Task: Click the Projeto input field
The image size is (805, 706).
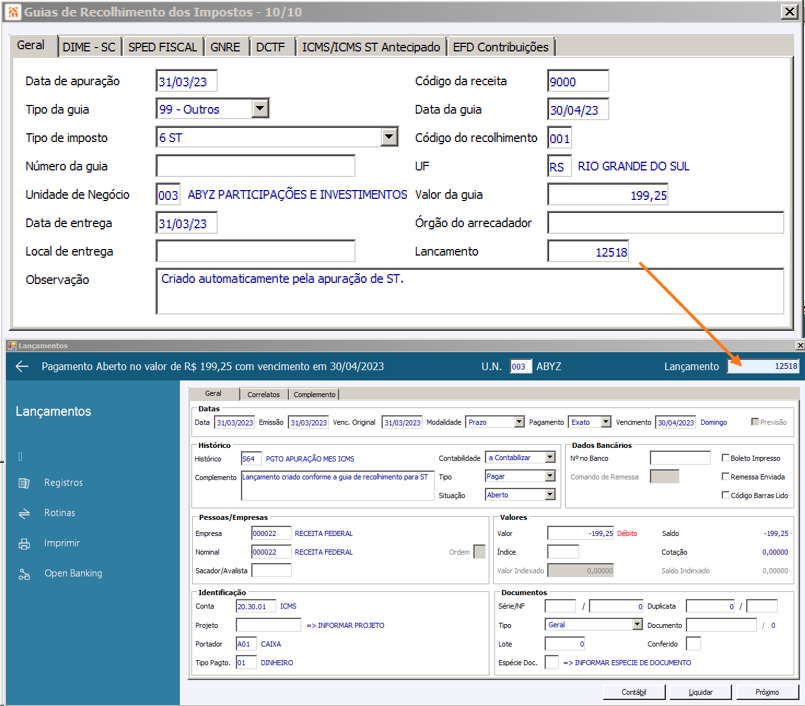Action: click(x=269, y=625)
